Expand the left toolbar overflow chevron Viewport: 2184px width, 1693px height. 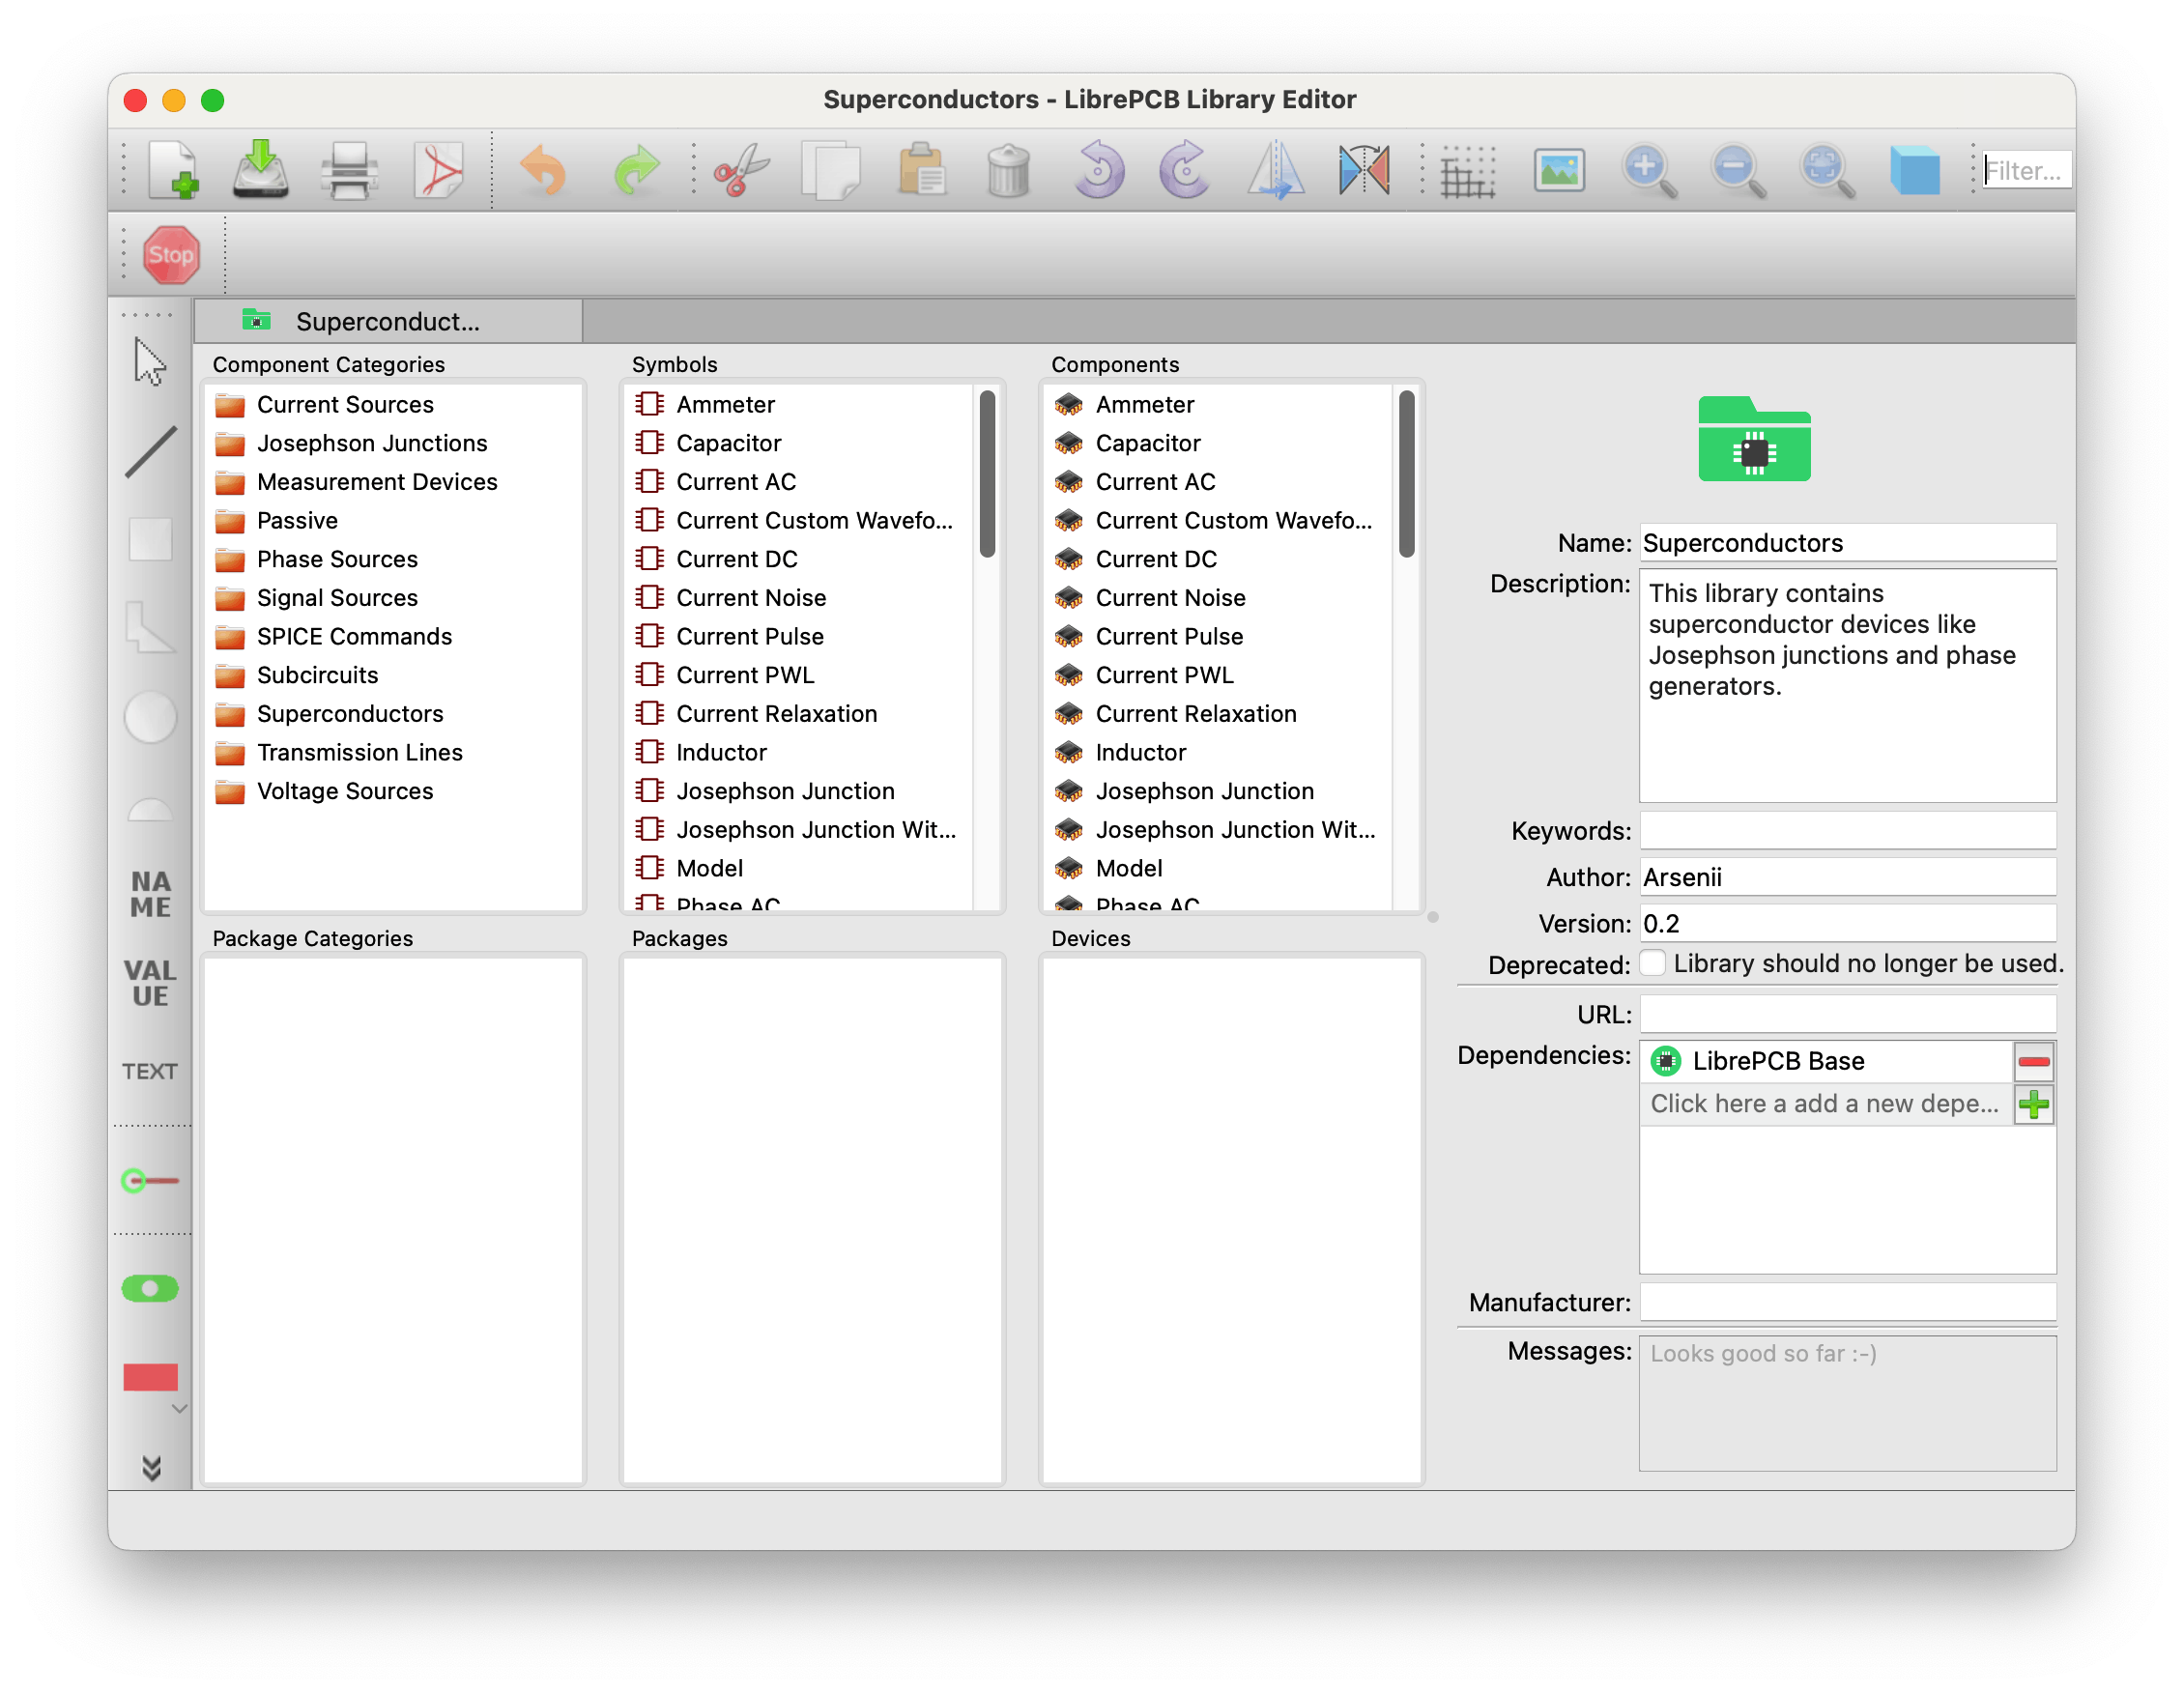(x=151, y=1467)
